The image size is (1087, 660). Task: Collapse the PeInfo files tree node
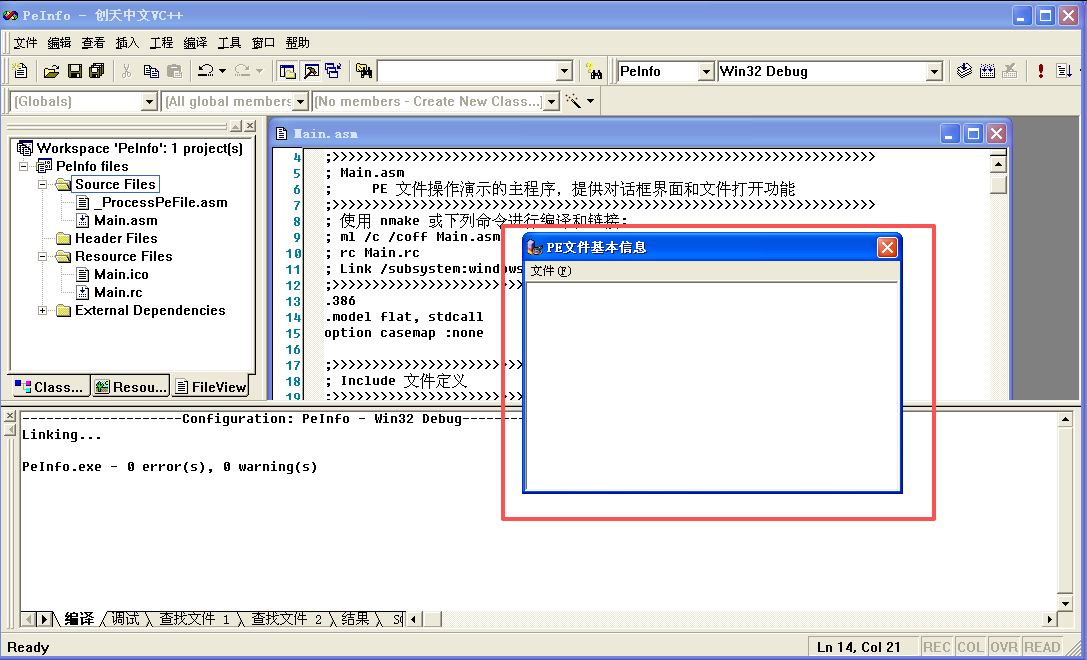point(24,166)
